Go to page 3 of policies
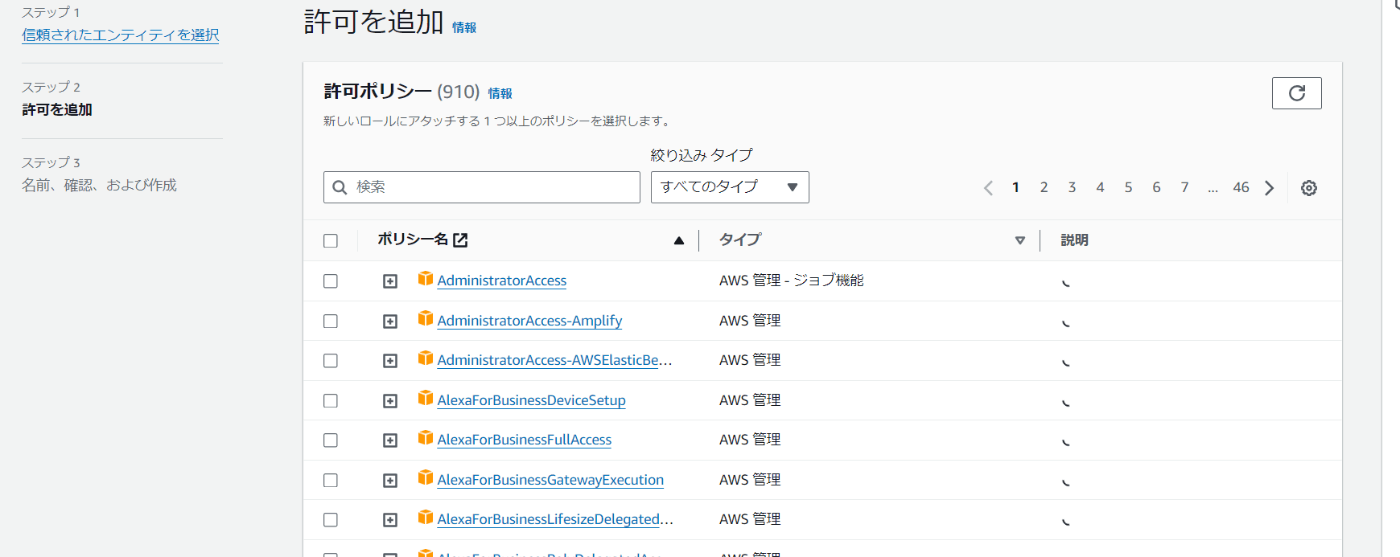This screenshot has width=1400, height=557. (x=1072, y=187)
